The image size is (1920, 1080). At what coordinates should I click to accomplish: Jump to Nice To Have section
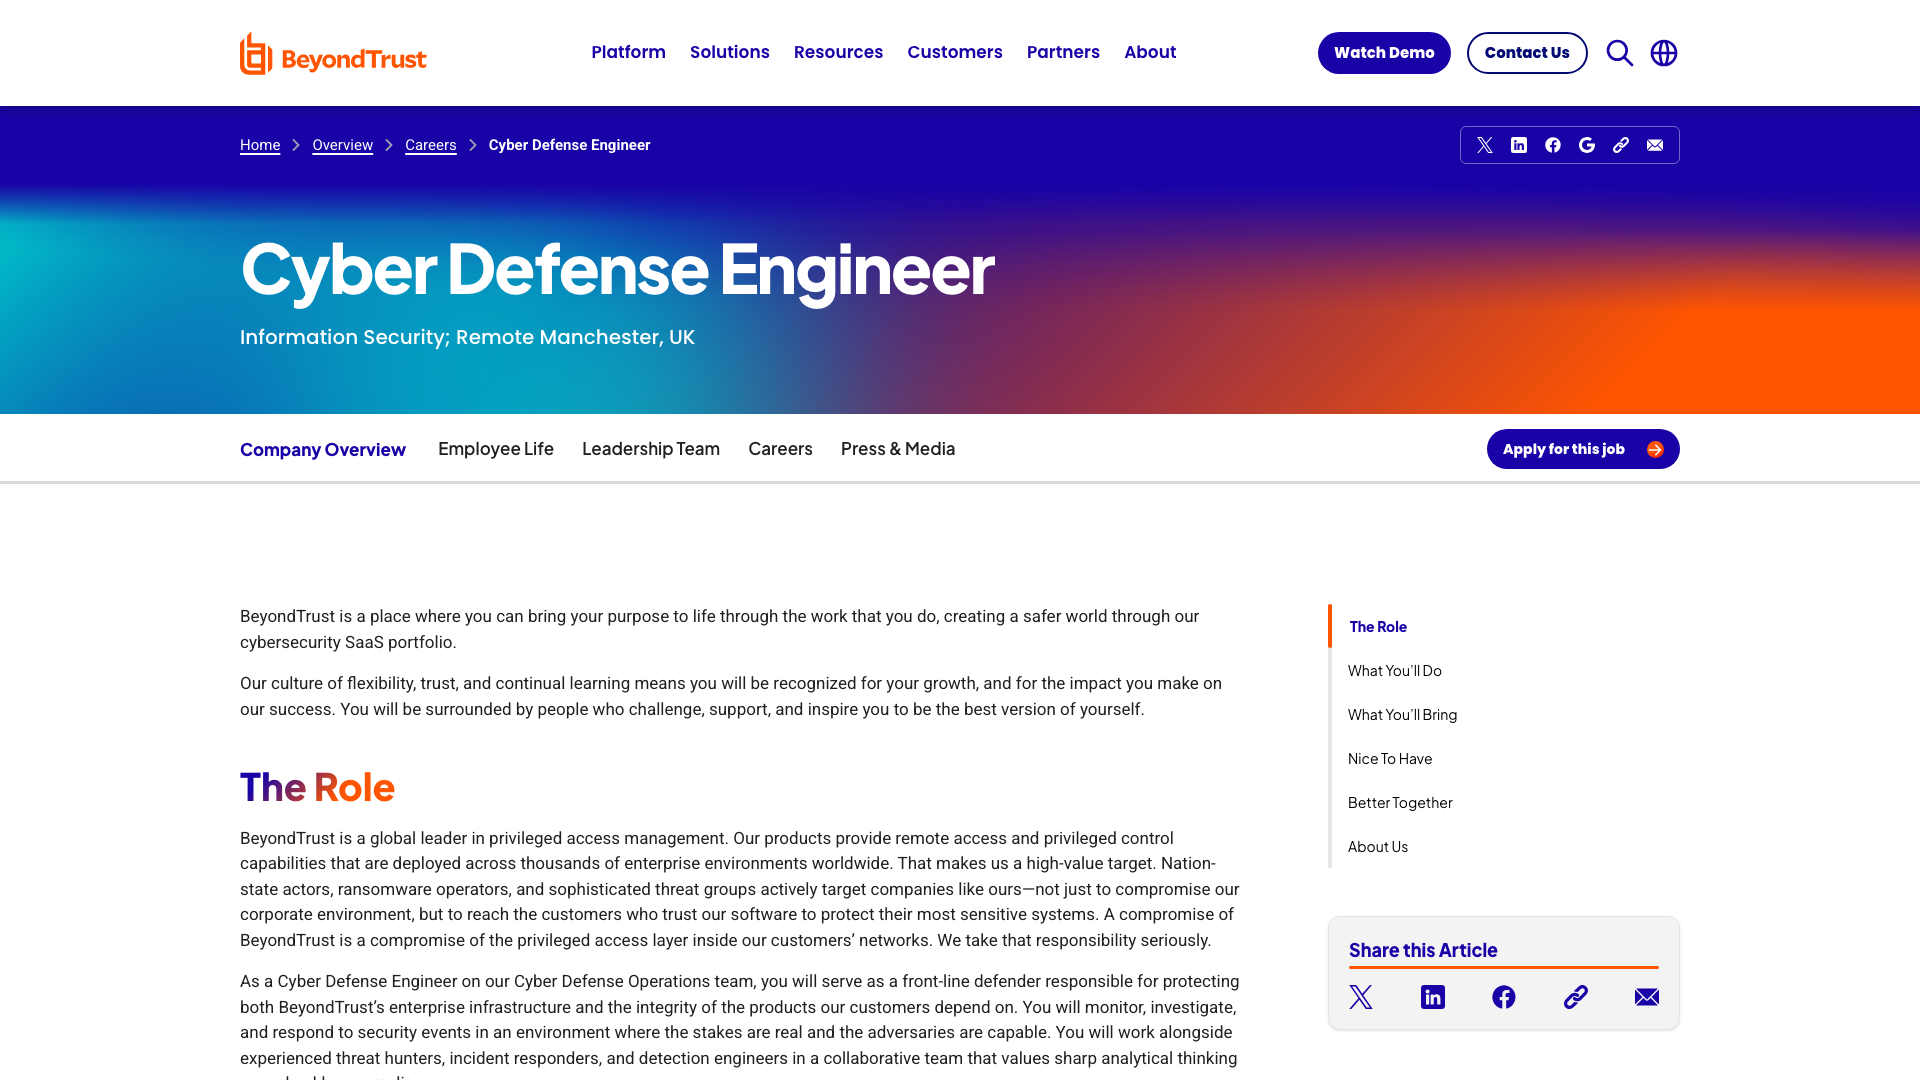(x=1390, y=759)
